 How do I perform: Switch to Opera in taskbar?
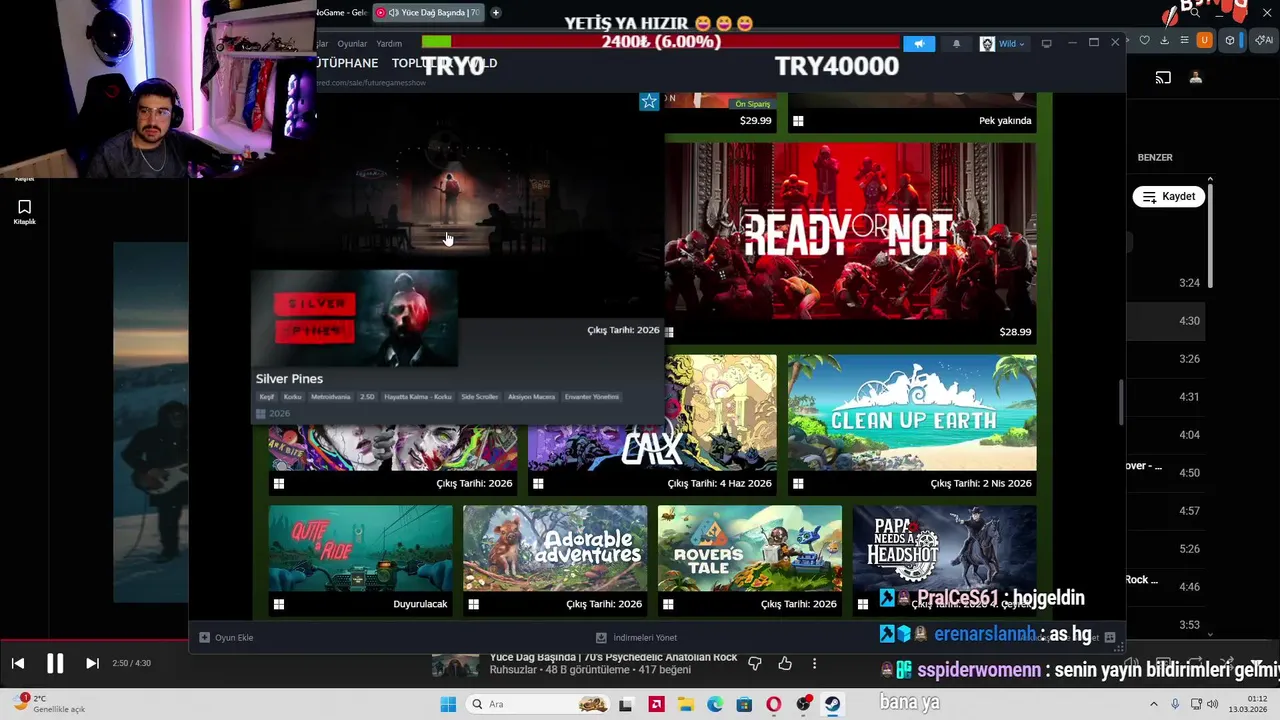click(x=773, y=704)
